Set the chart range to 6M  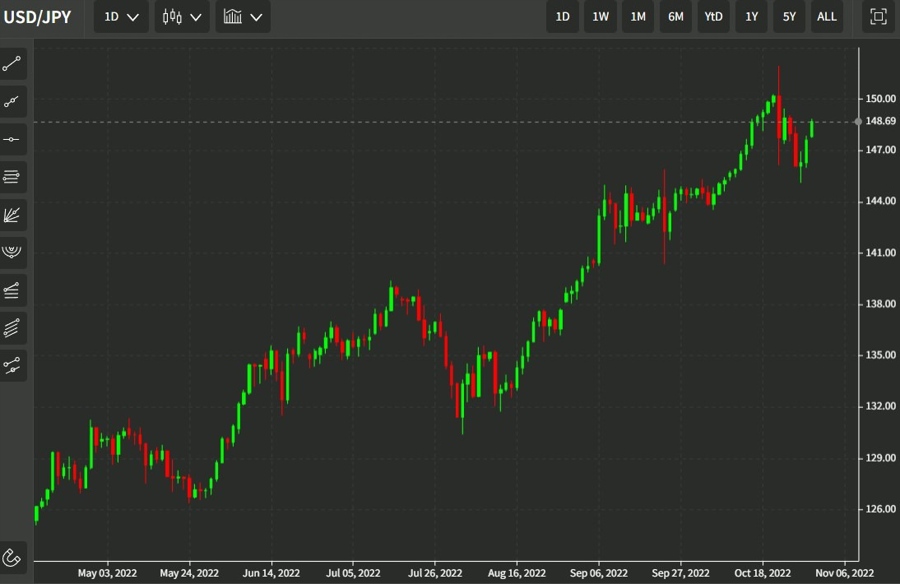[x=676, y=17]
